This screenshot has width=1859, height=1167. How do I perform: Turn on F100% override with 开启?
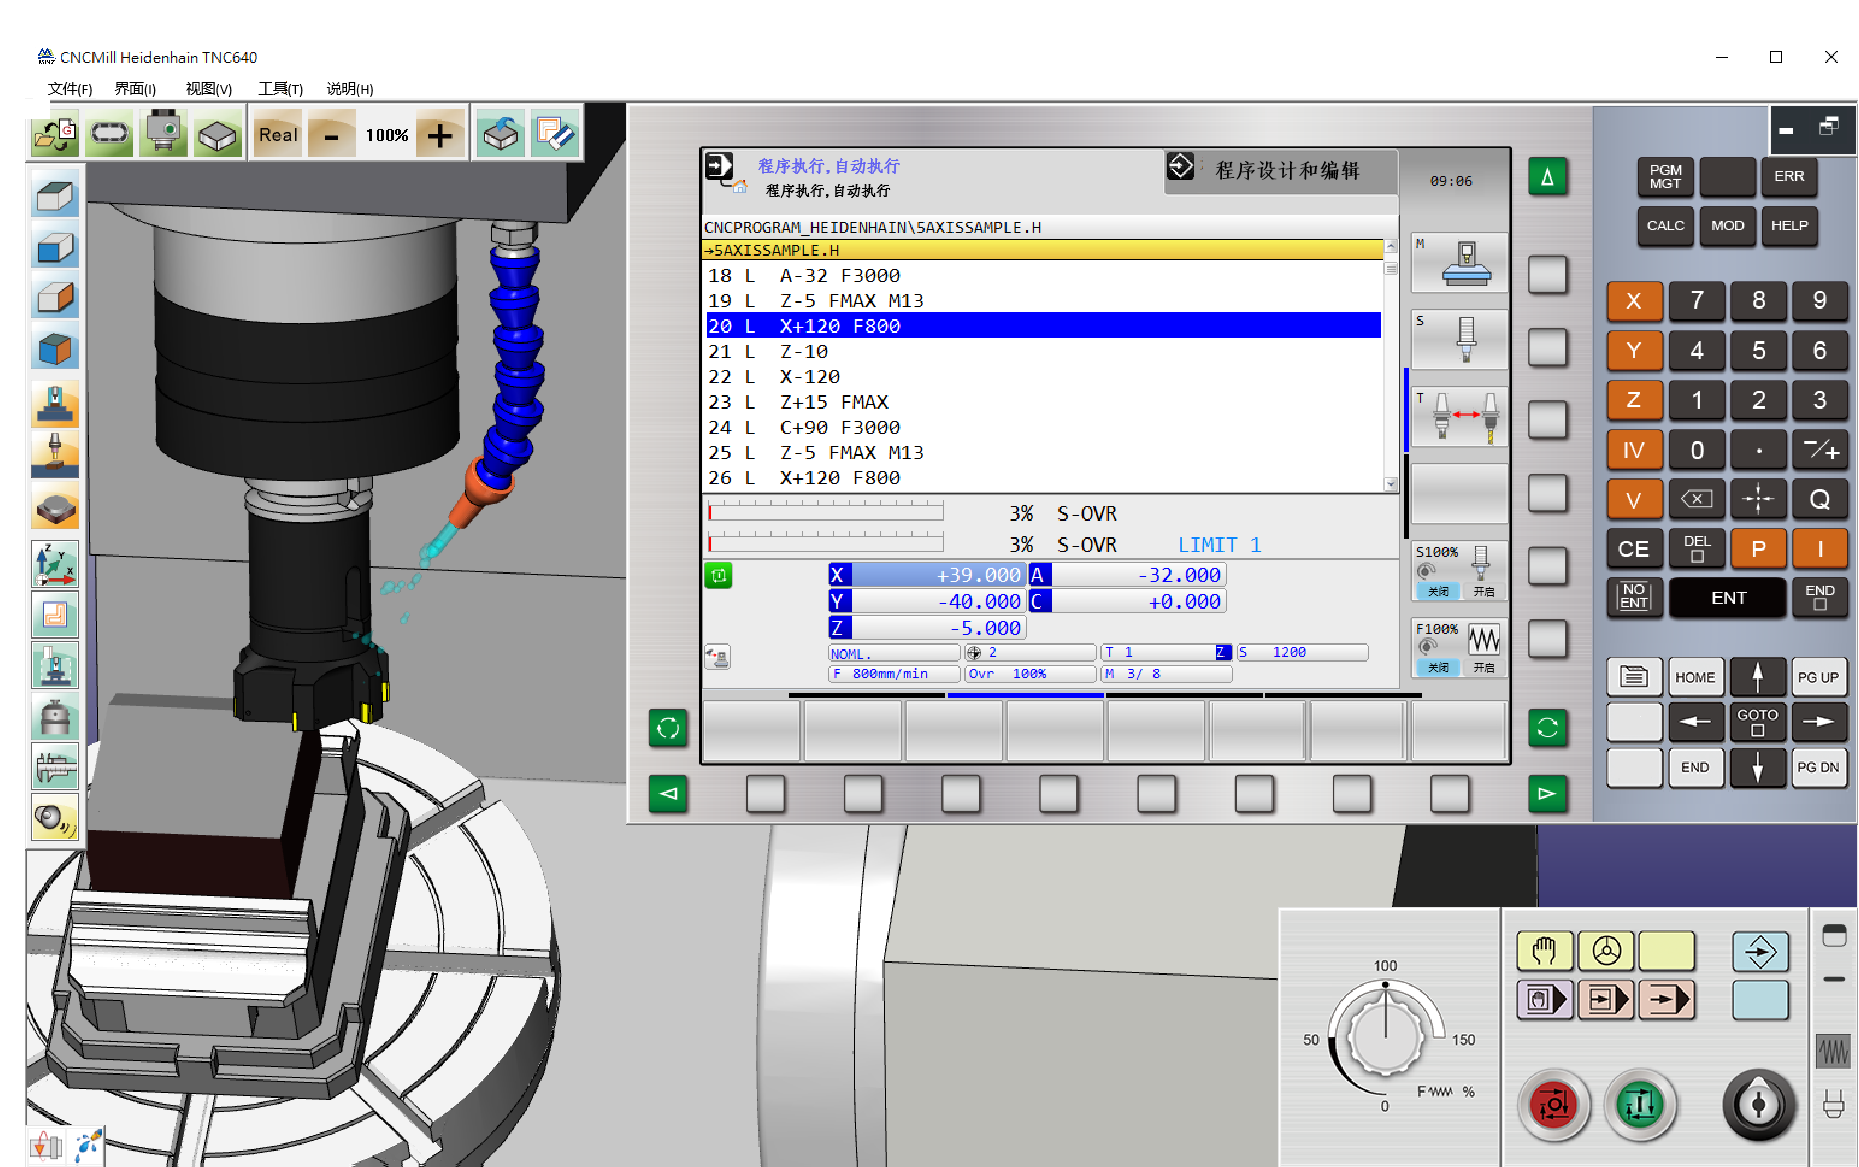click(x=1484, y=667)
